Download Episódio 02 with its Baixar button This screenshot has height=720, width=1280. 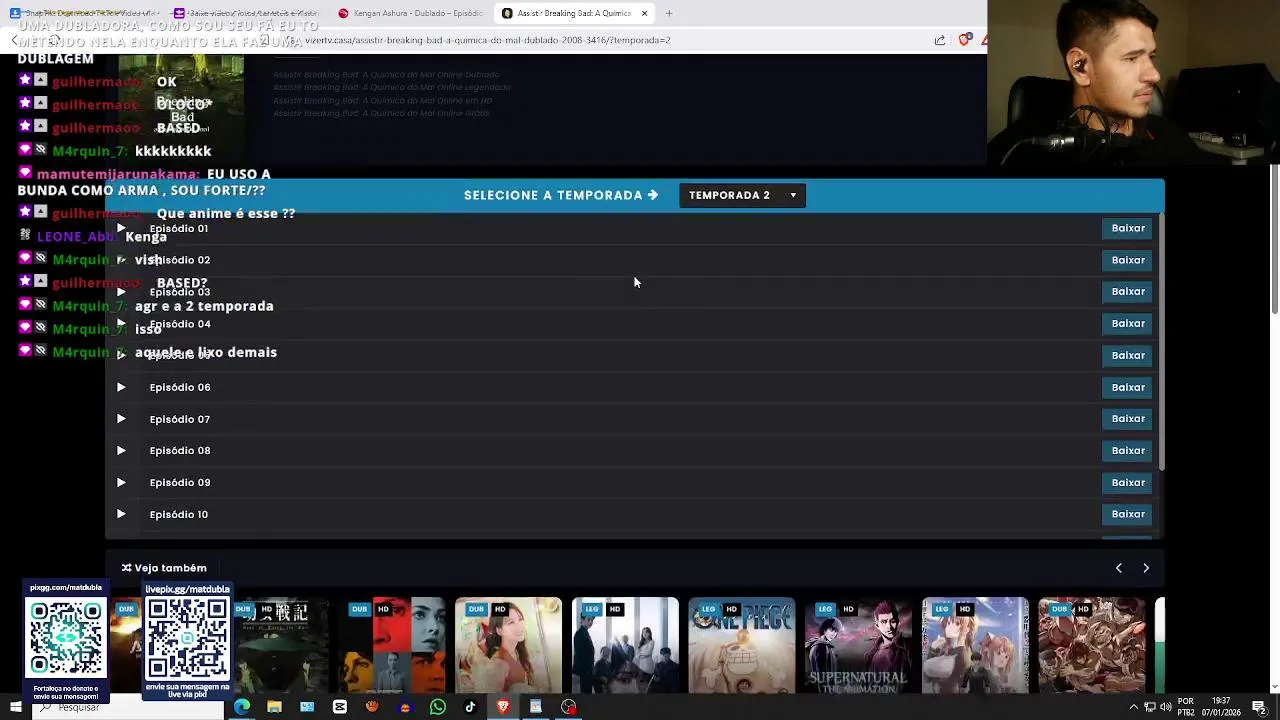pos(1128,260)
